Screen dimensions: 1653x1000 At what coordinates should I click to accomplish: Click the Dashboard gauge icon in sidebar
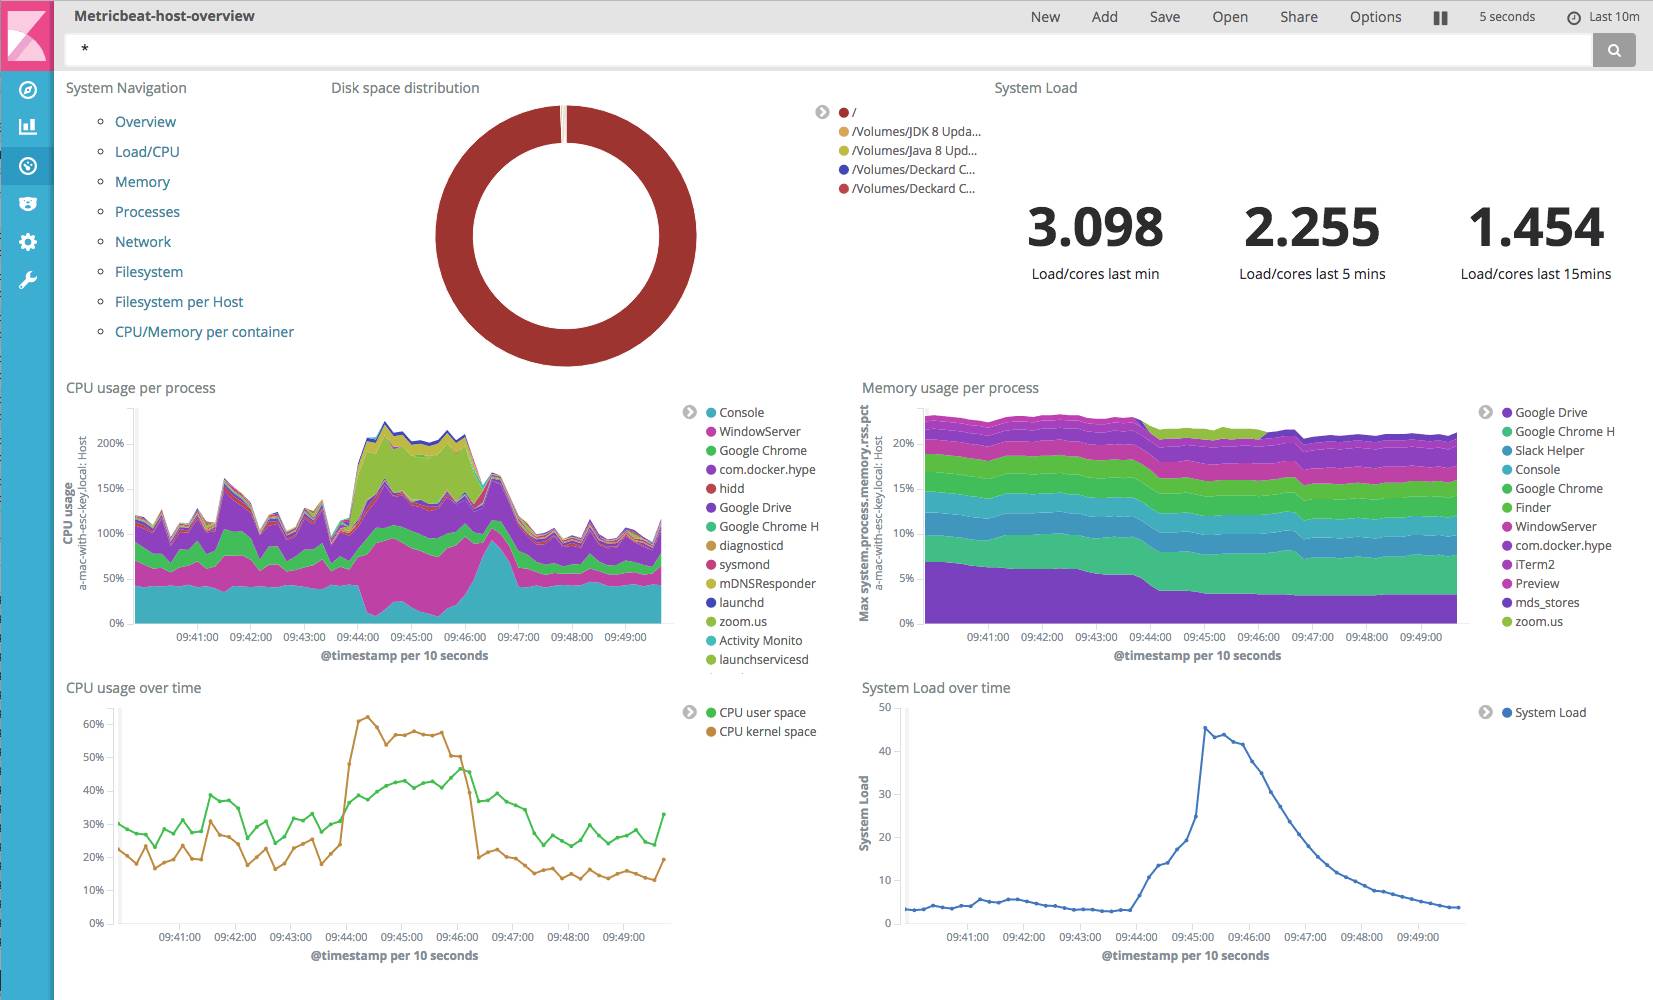point(28,166)
